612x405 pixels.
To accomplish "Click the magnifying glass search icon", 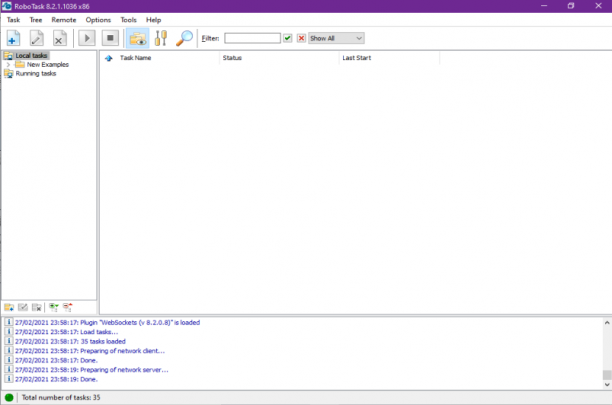I will point(184,38).
